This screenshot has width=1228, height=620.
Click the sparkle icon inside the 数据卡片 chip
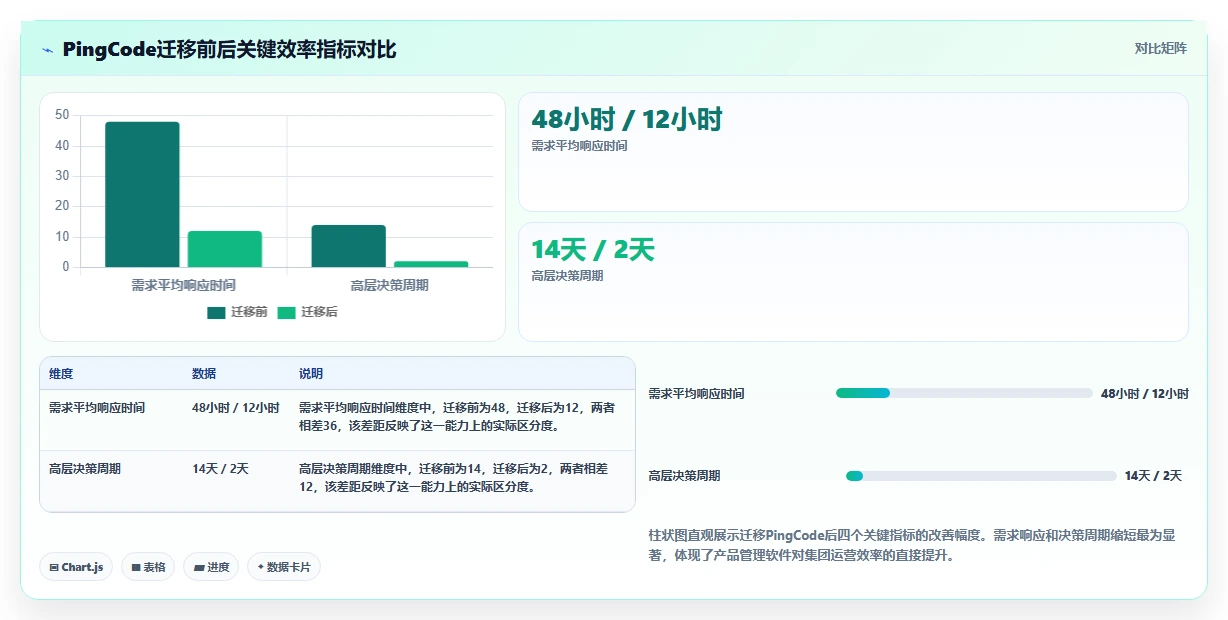click(261, 567)
